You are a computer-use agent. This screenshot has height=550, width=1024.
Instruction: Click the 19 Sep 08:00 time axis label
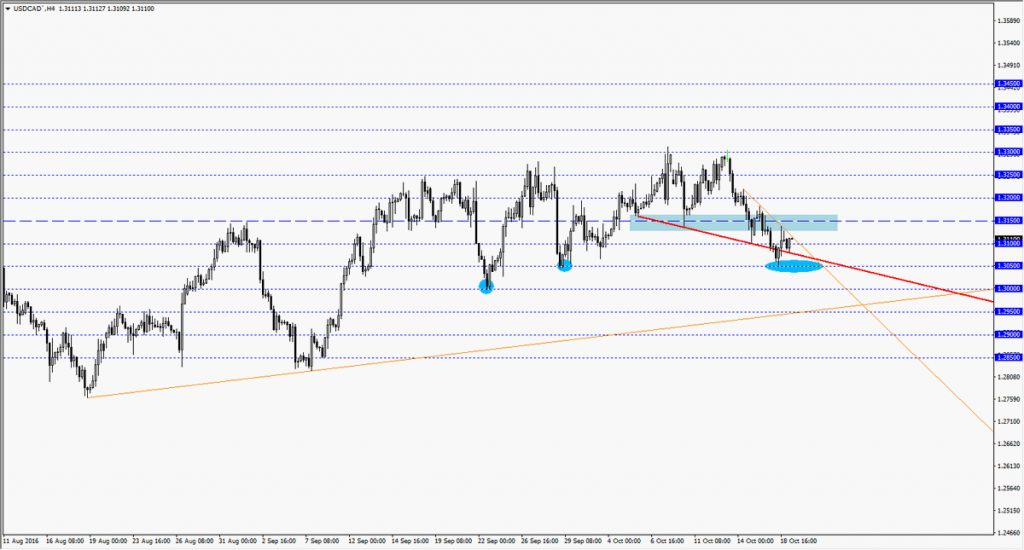pos(453,542)
